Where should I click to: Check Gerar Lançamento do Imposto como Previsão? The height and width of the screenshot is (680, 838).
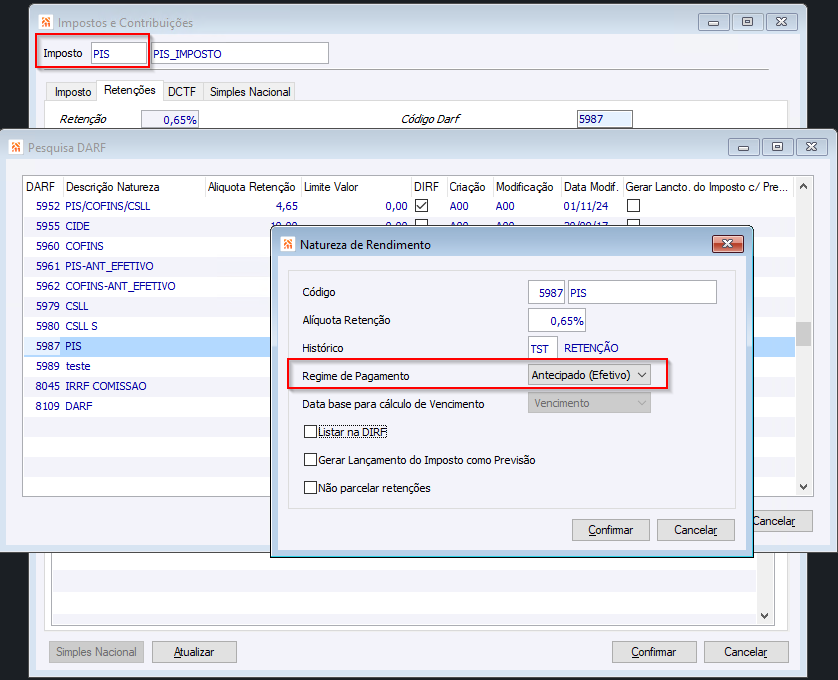coord(310,460)
